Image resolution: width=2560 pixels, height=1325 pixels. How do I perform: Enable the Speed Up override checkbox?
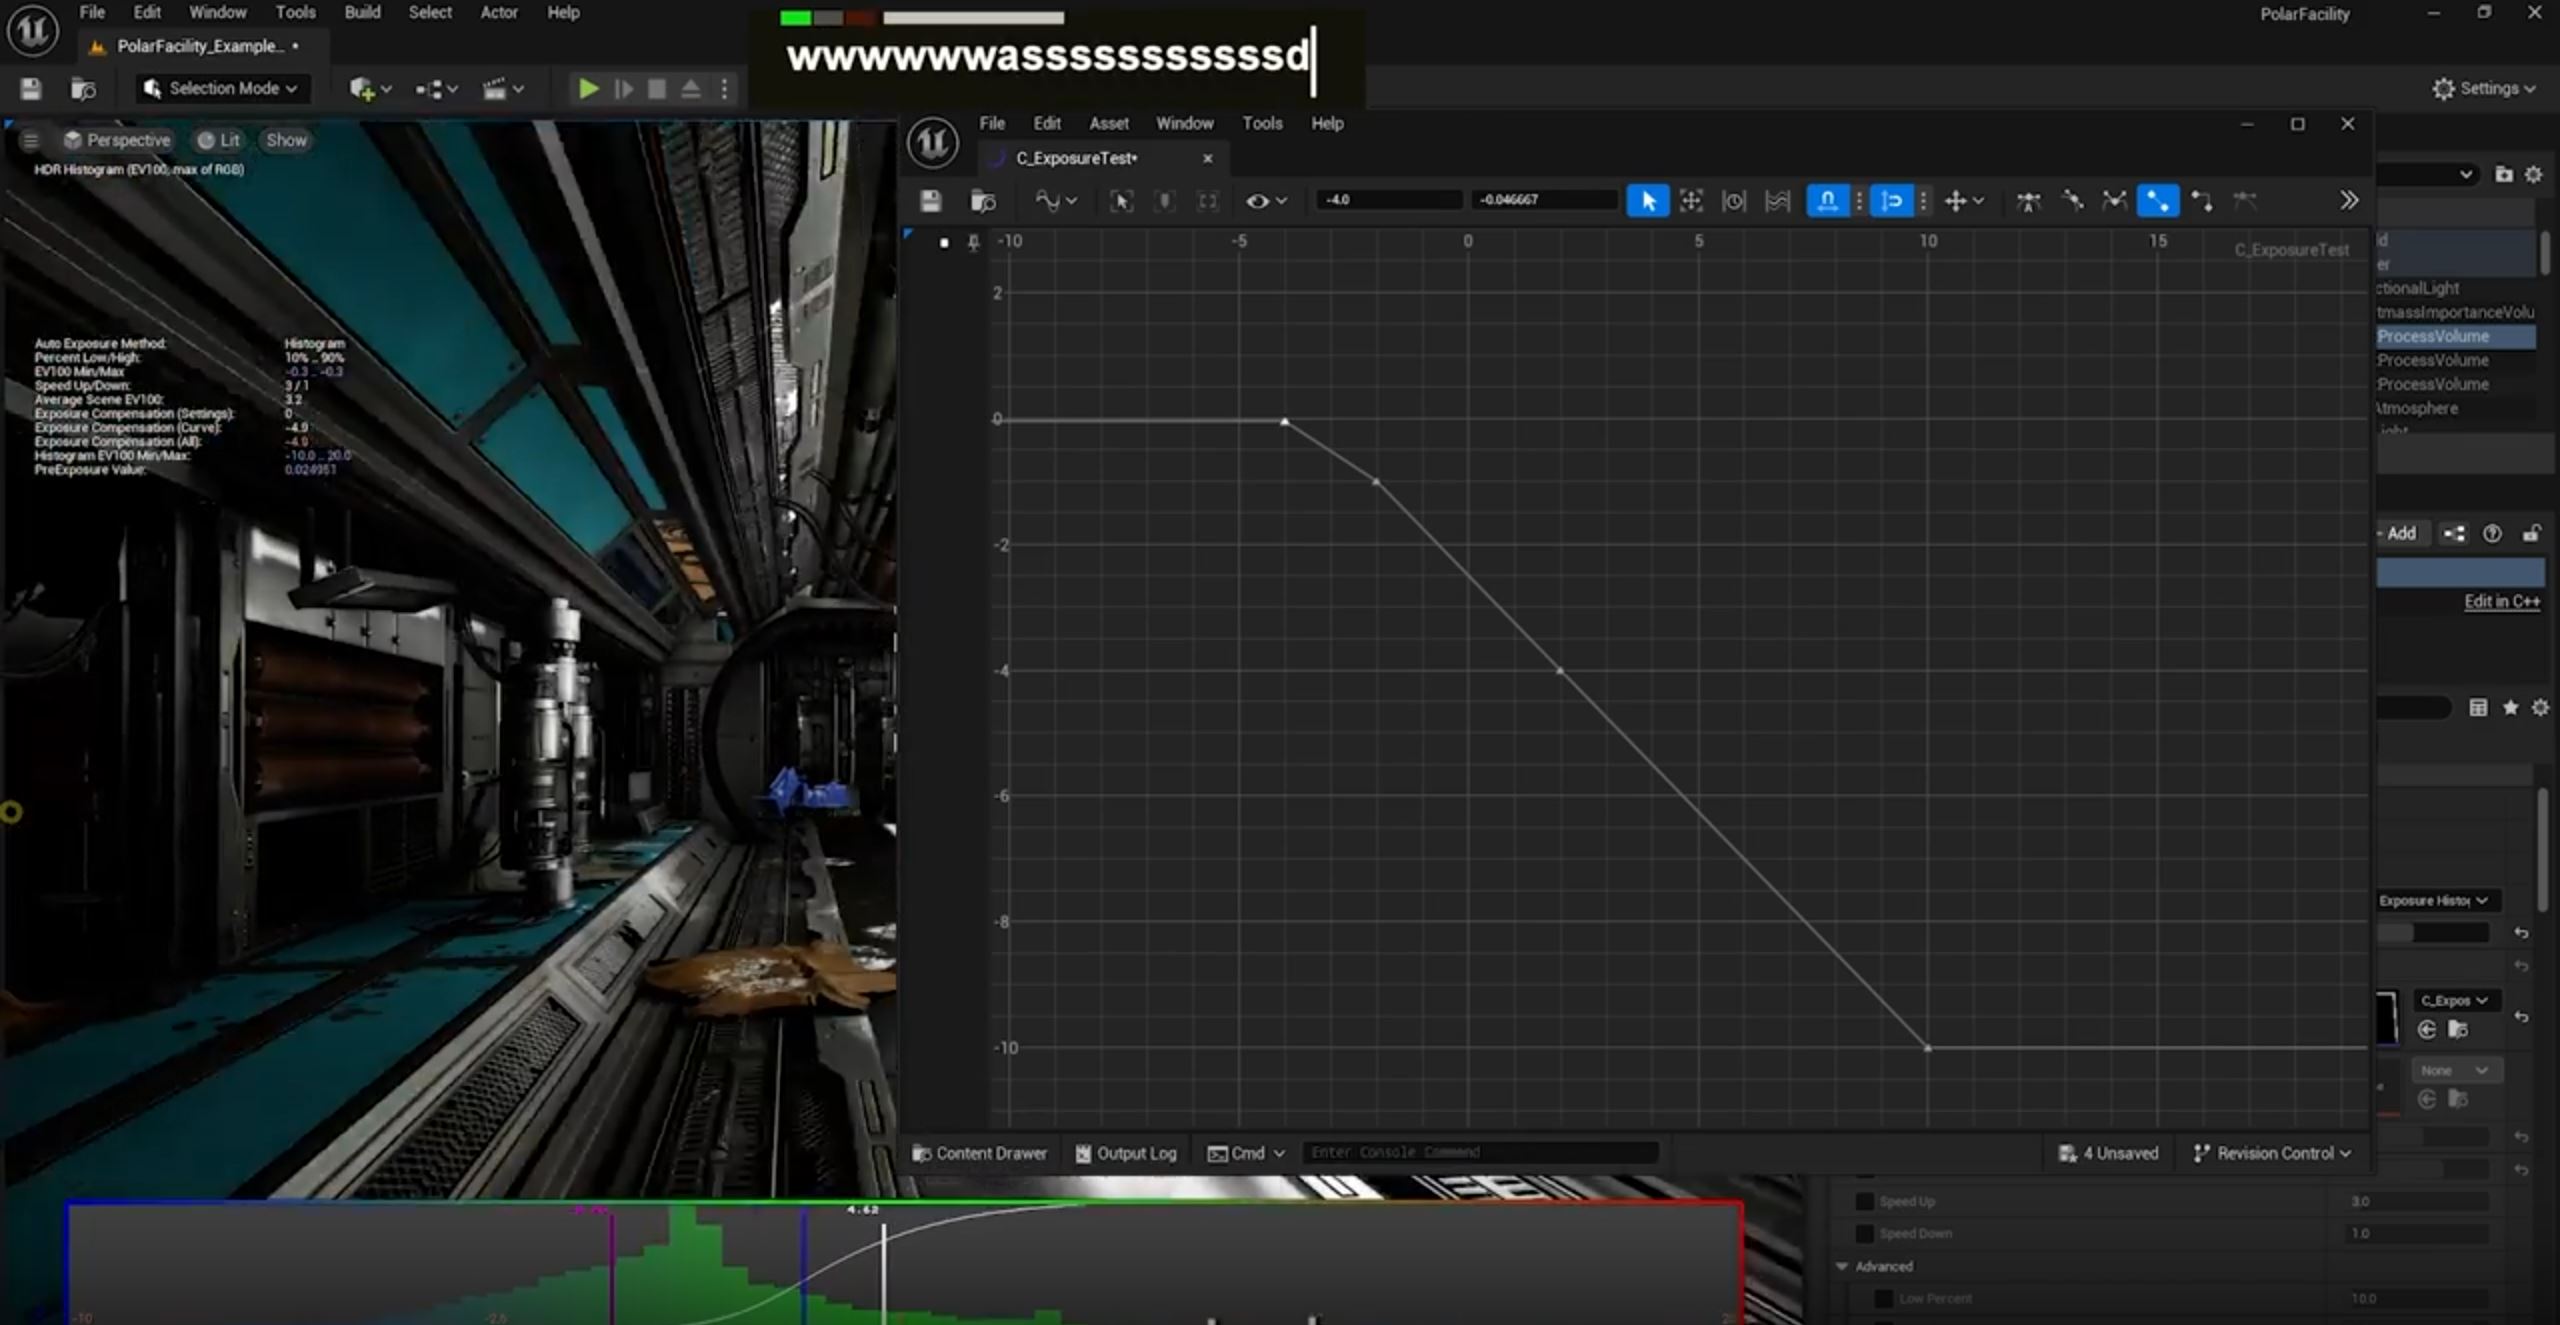click(x=1864, y=1201)
